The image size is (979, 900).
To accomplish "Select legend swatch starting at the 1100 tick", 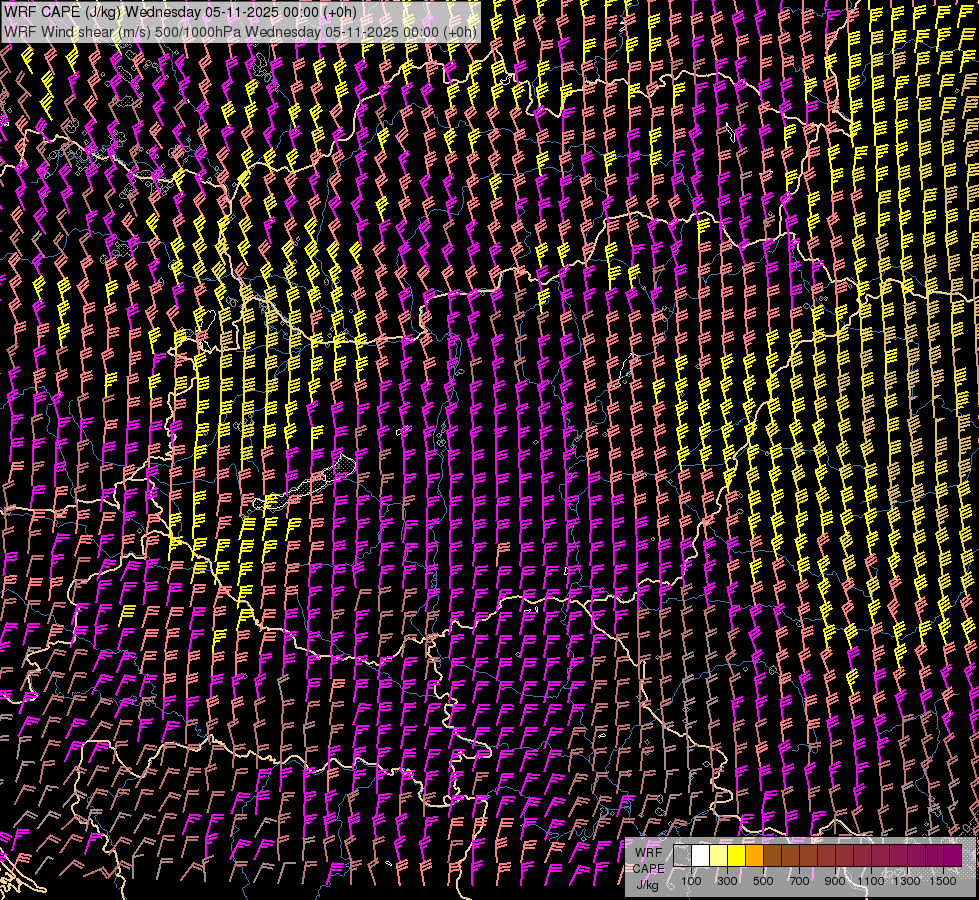I will click(x=880, y=856).
